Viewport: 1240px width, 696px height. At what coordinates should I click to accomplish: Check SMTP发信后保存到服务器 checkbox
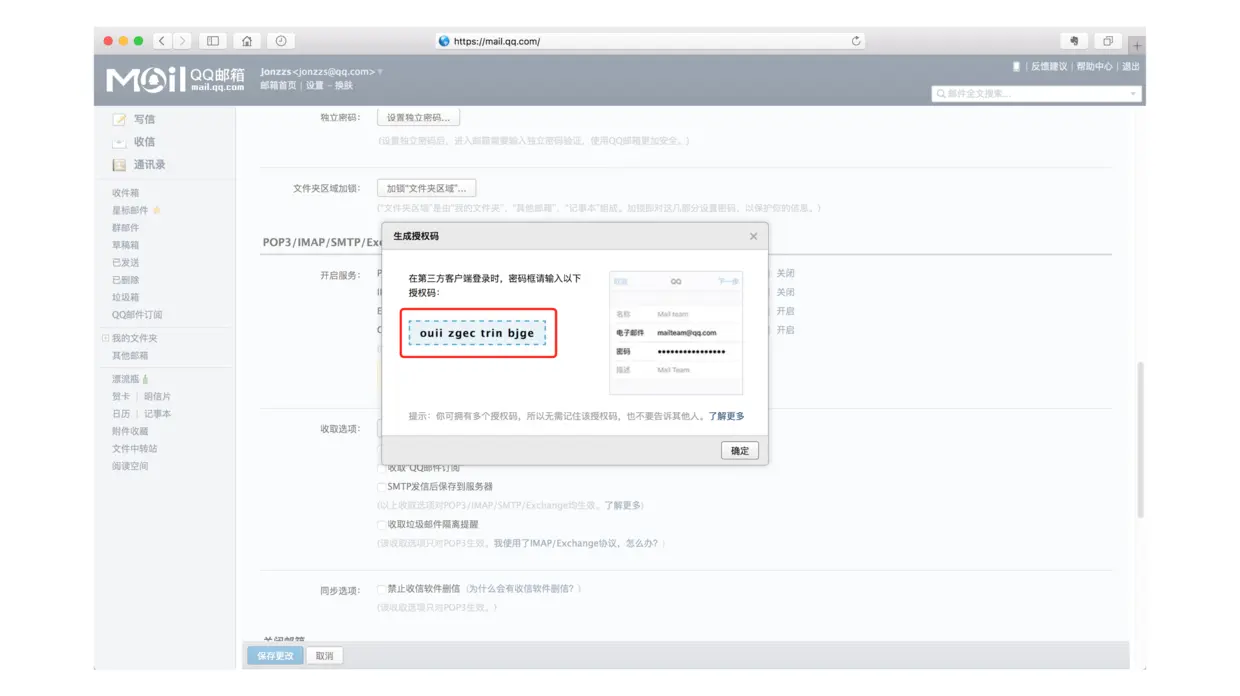381,487
